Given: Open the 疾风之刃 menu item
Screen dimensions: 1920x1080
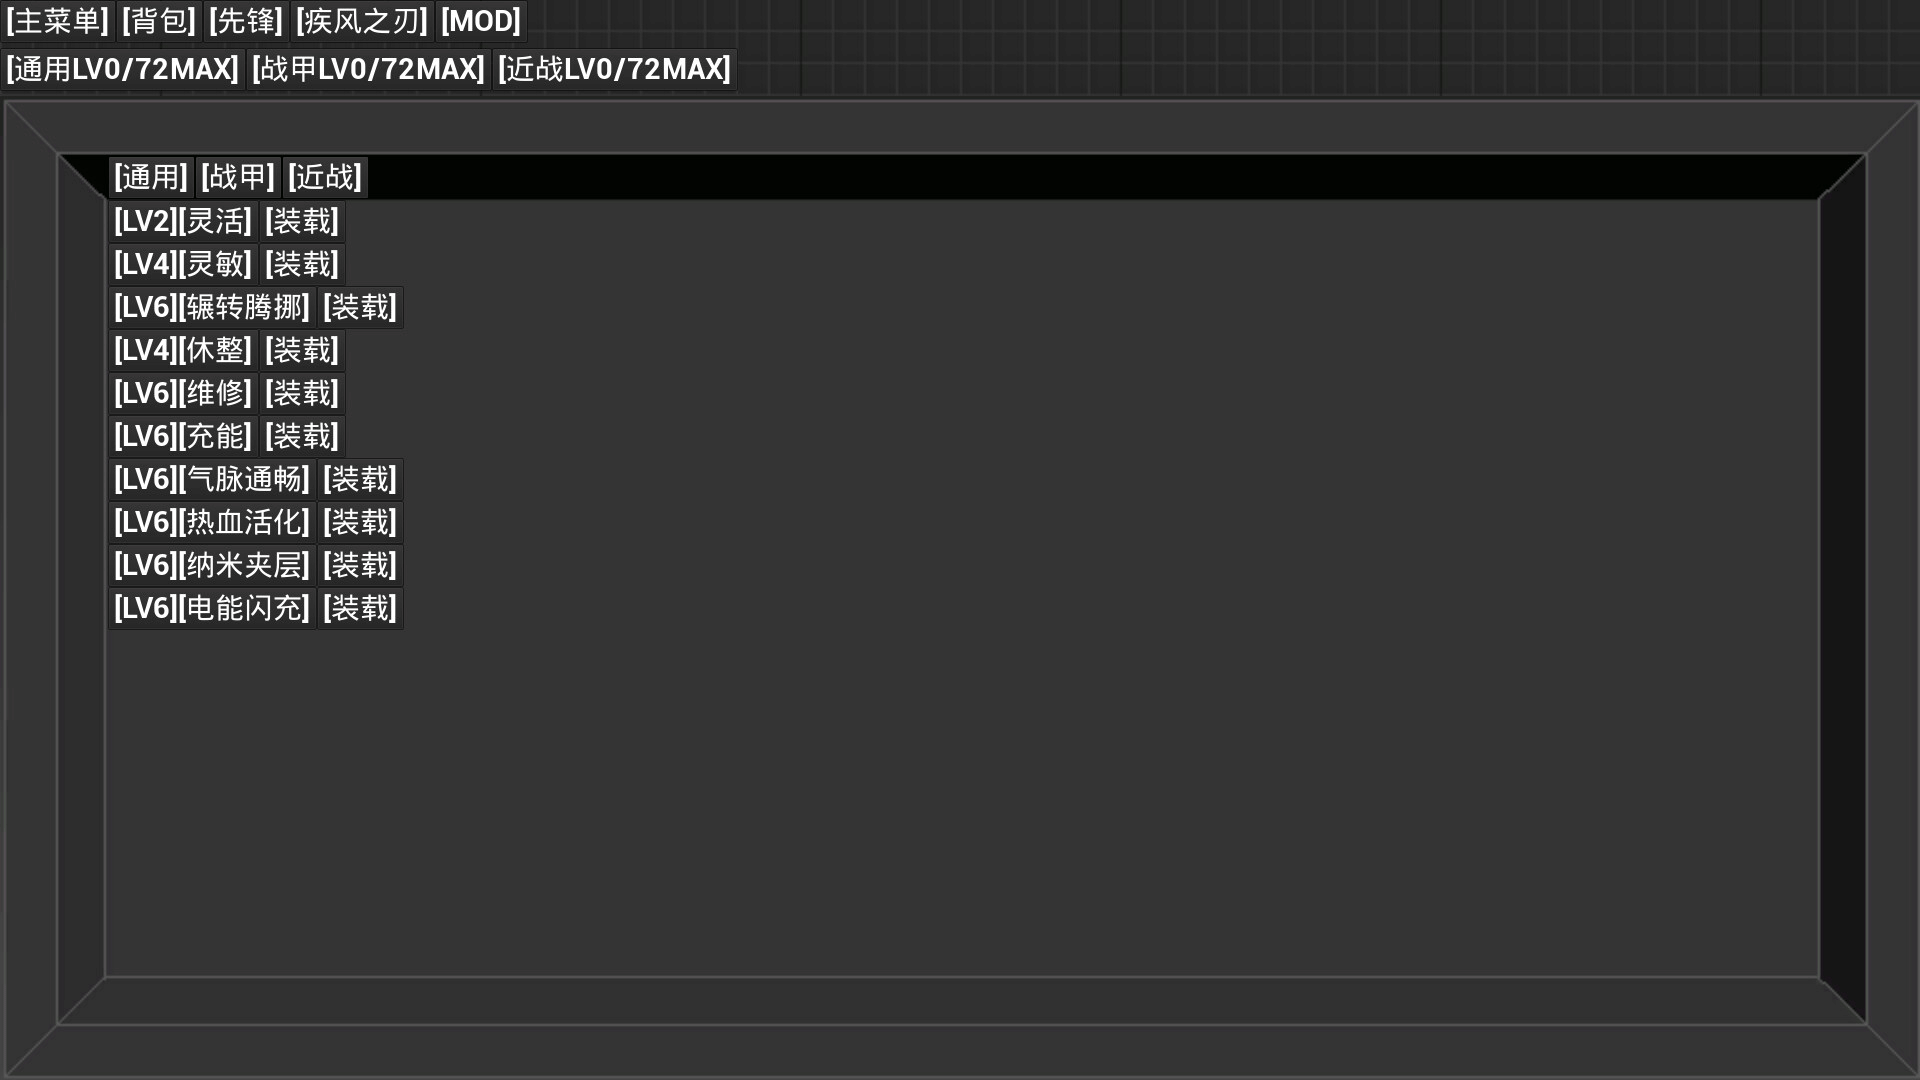Looking at the screenshot, I should 362,21.
